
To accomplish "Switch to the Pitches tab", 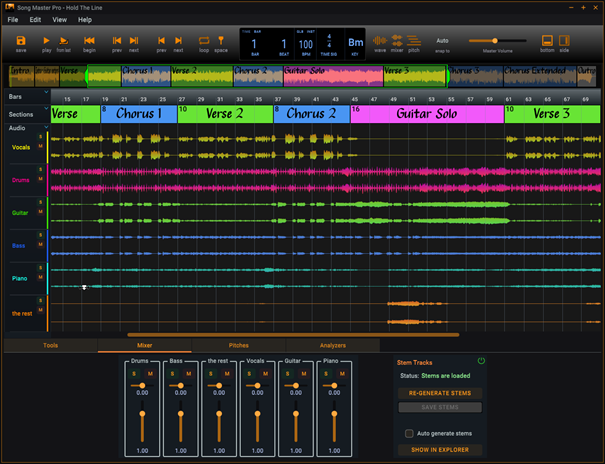I will tap(239, 345).
